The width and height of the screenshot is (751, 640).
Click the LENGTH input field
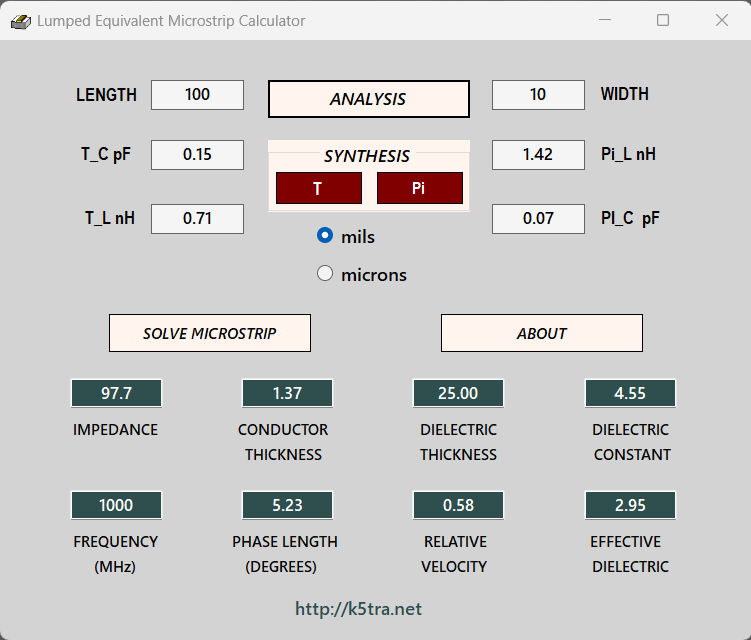pyautogui.click(x=197, y=95)
